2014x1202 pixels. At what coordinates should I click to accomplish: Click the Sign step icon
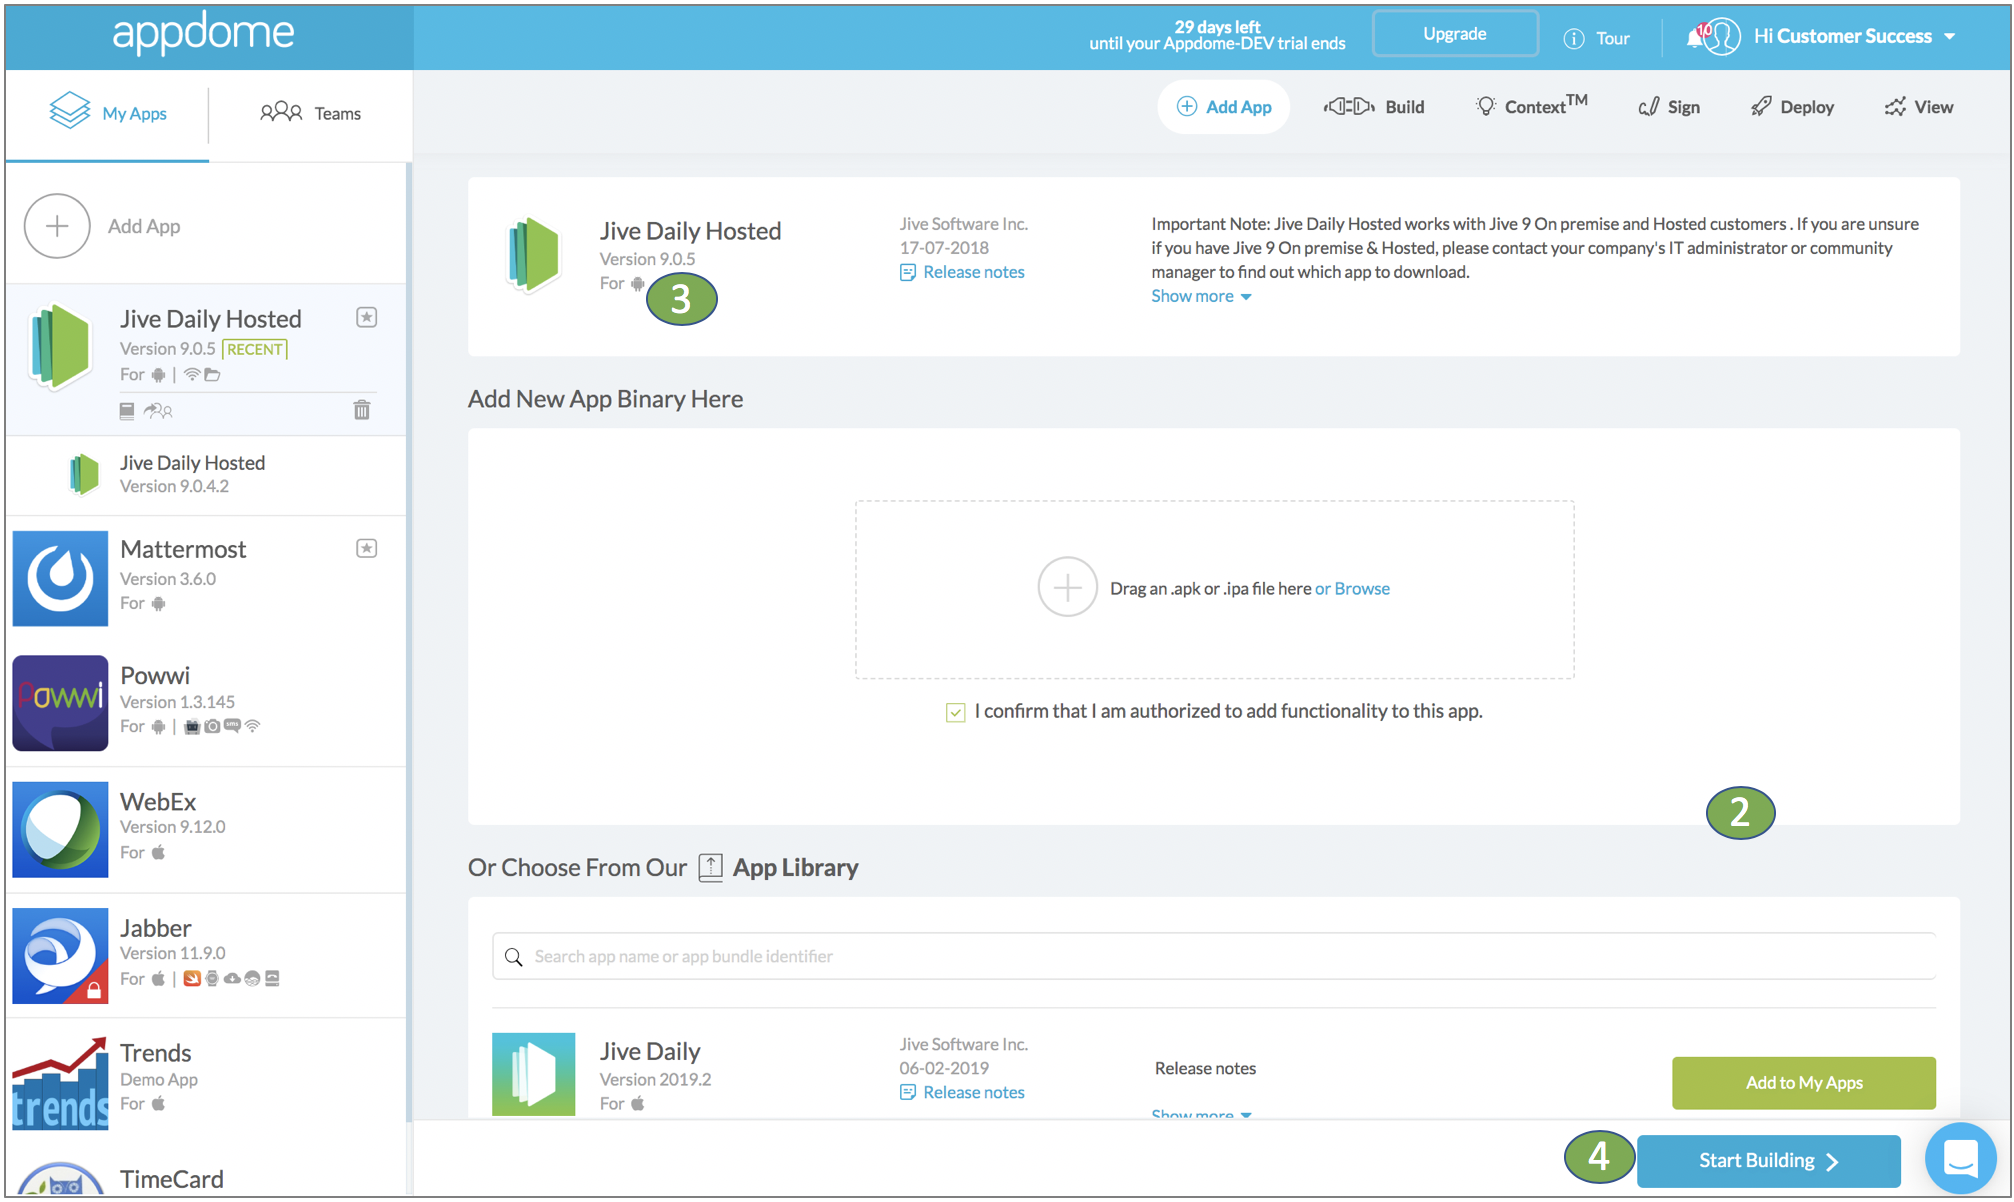pos(1649,107)
